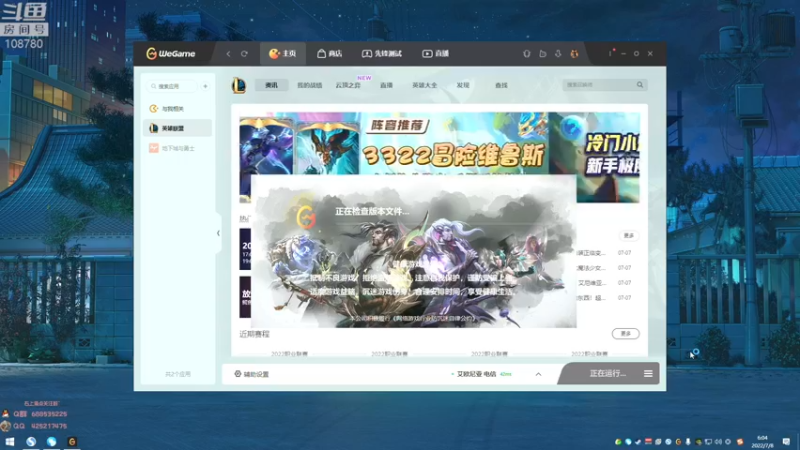Click the magnifier icon in the summoner search
800x450 pixels.
(x=640, y=85)
